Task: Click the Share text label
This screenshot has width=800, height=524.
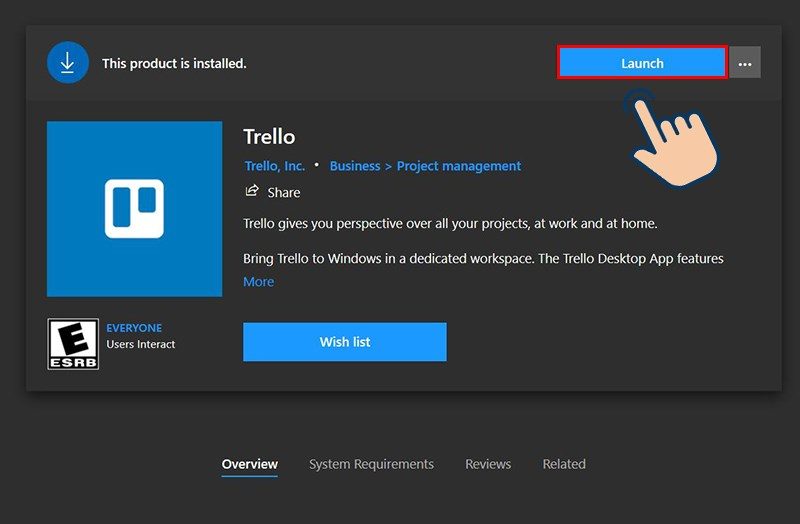Action: click(284, 192)
